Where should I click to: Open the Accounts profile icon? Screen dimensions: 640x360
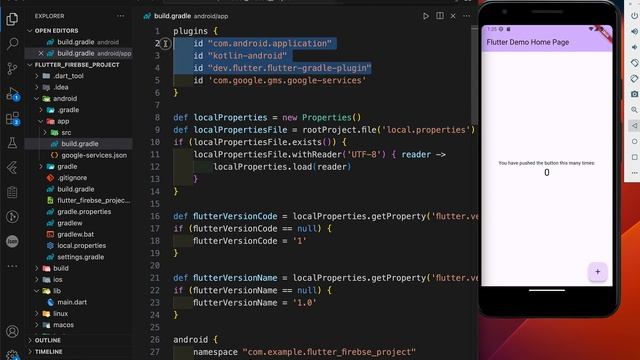pos(12,331)
